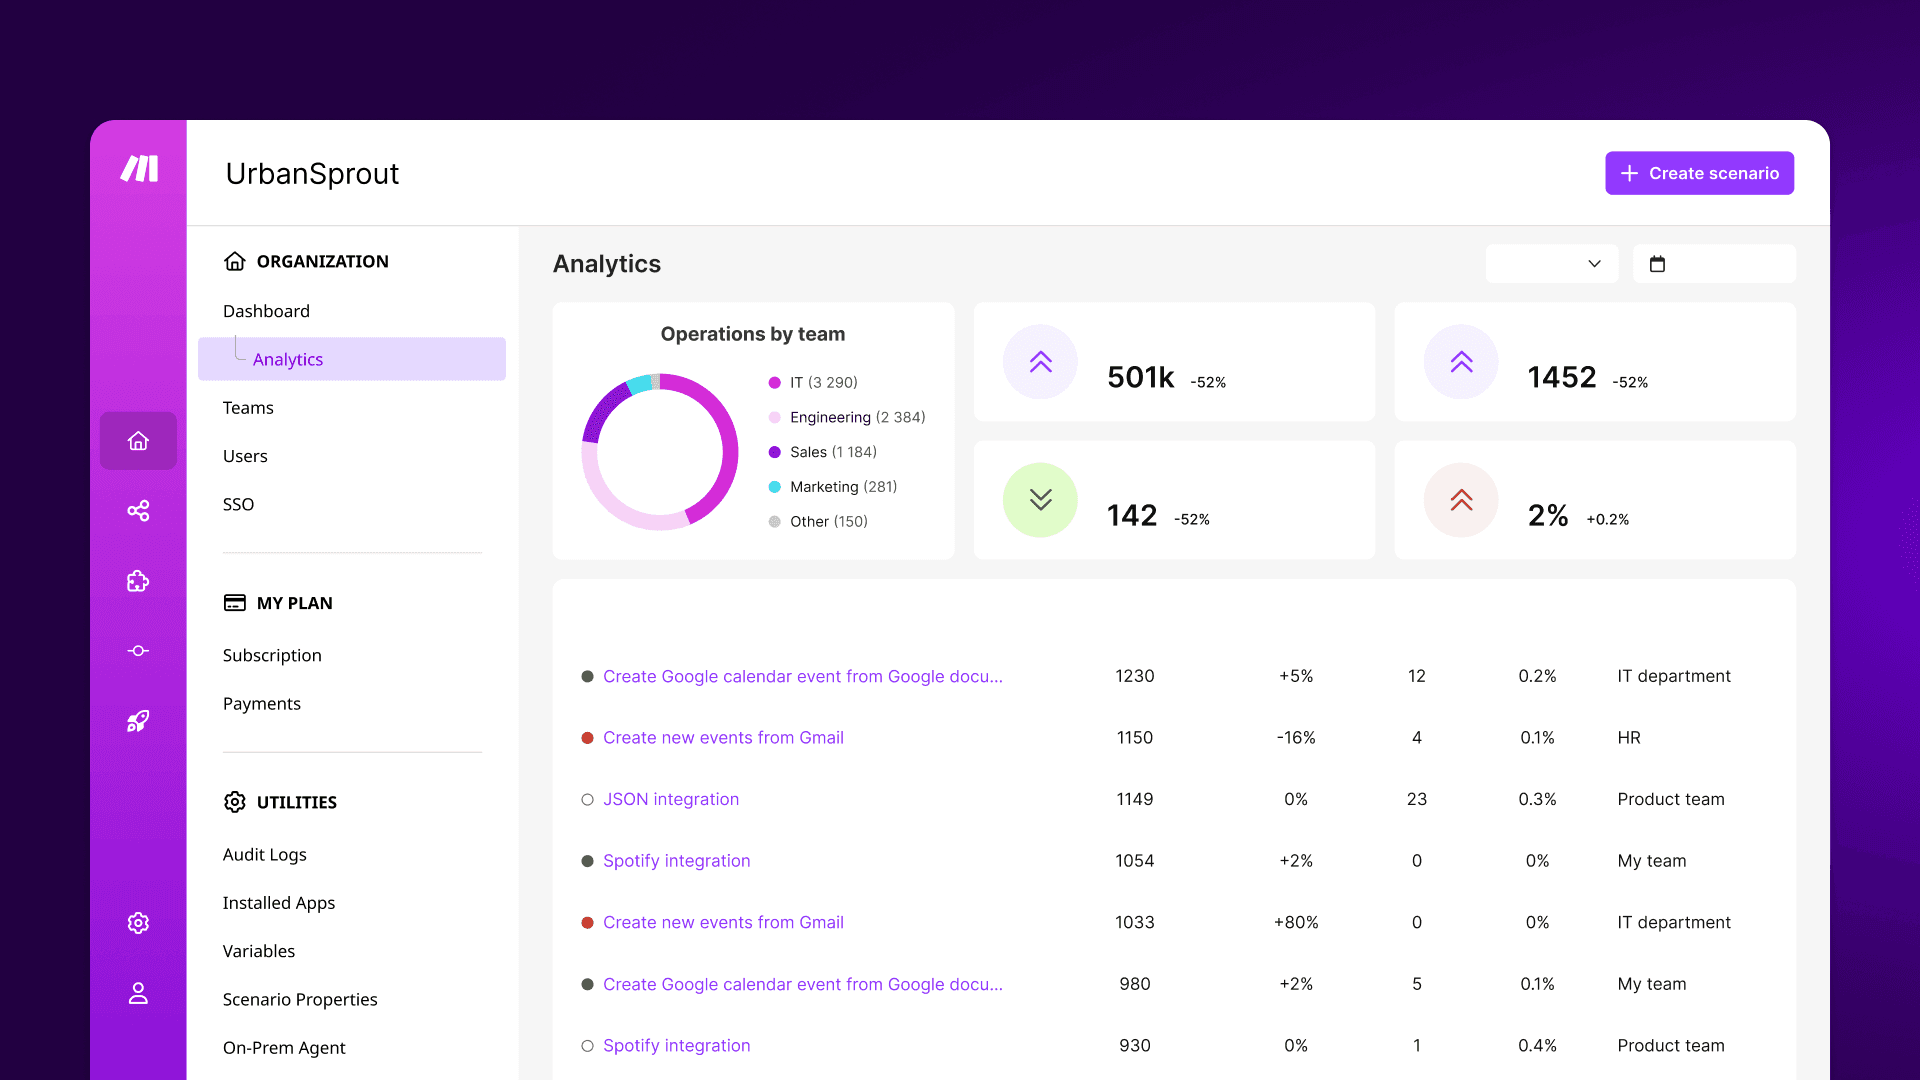Select the Analytics entry under Dashboard
This screenshot has height=1080, width=1920.
[x=288, y=359]
